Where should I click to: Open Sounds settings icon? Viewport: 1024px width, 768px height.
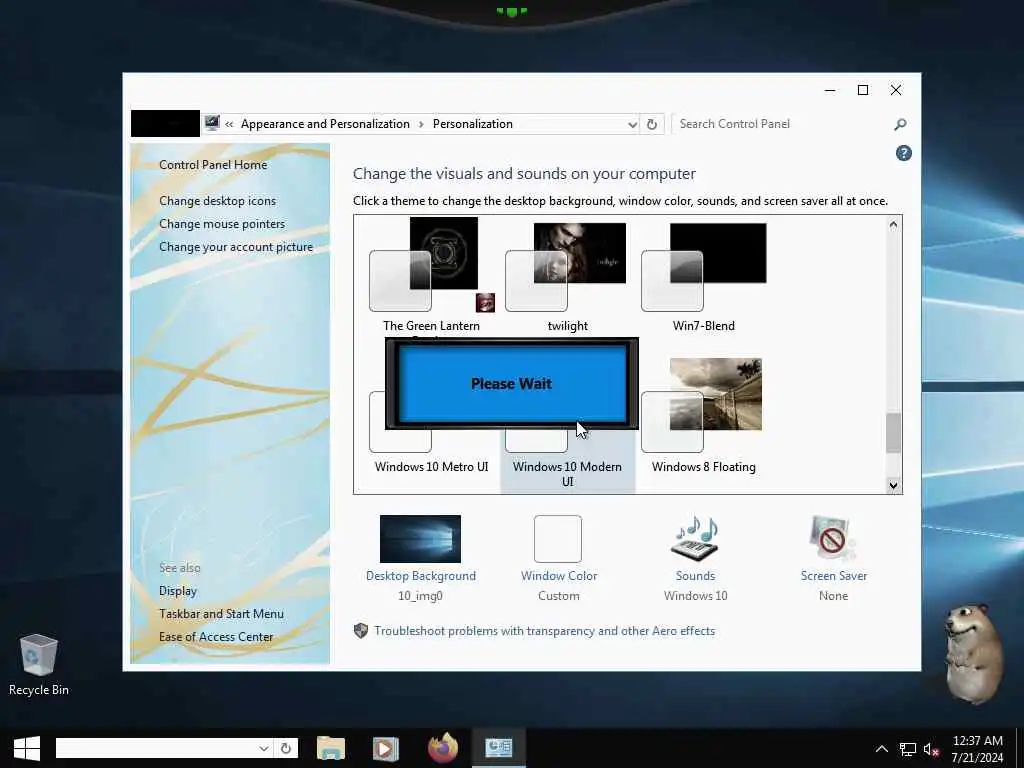[695, 539]
